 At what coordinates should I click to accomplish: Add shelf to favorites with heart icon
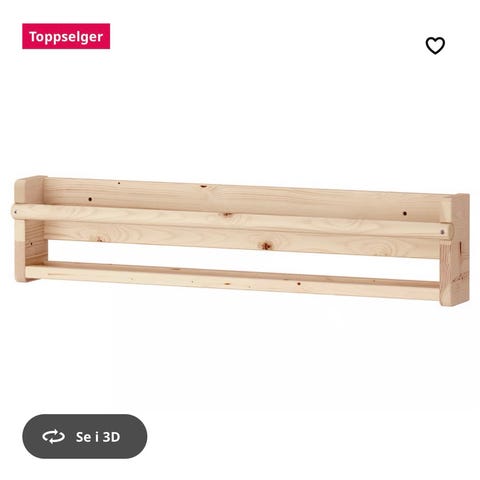[x=435, y=46]
